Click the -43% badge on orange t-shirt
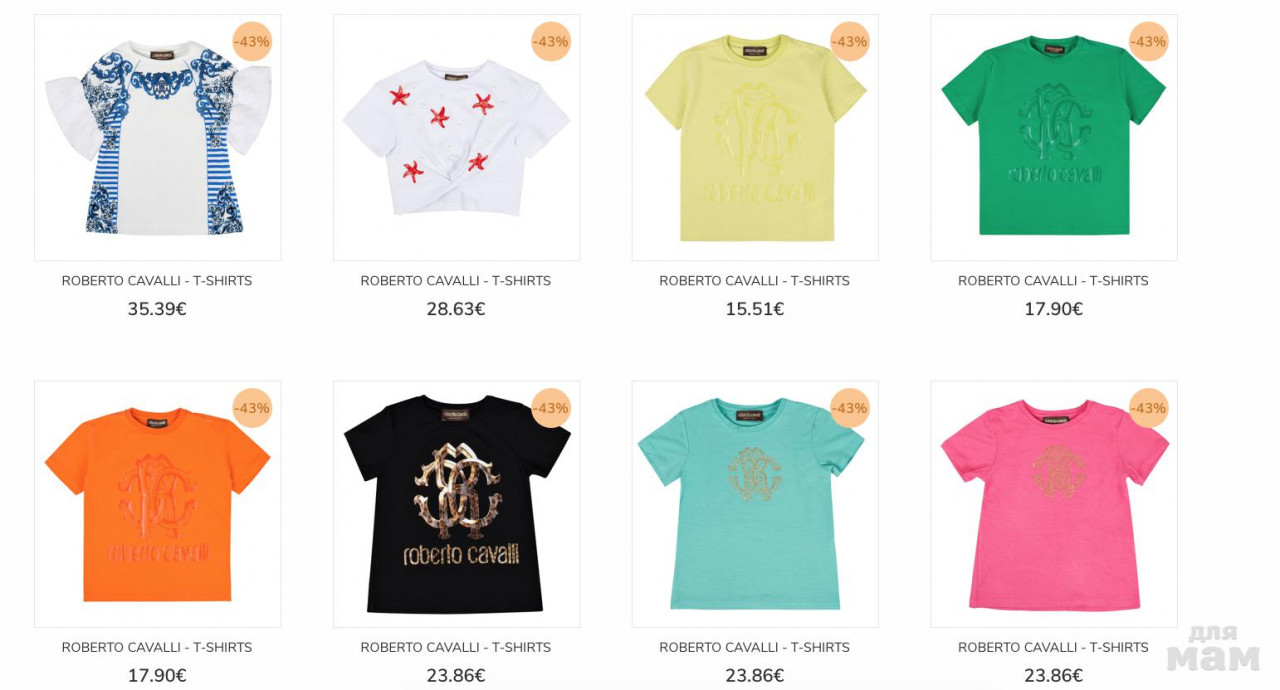1280x690 pixels. (x=252, y=408)
